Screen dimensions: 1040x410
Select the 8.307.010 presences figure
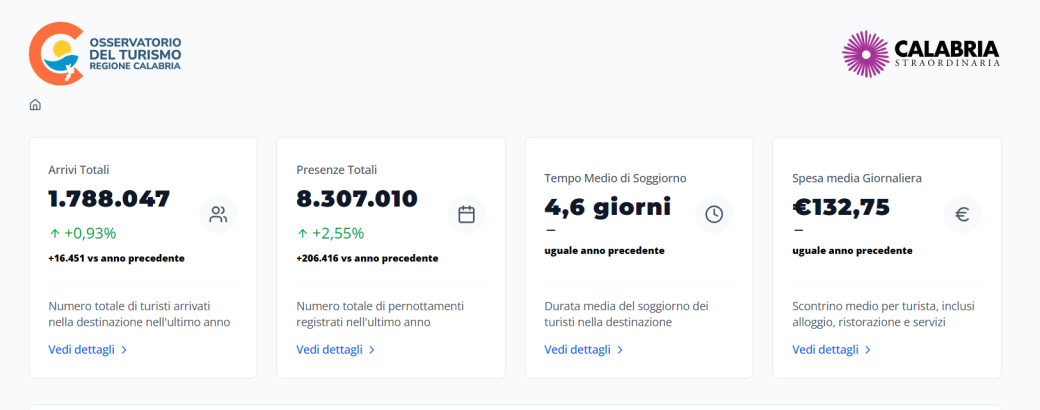coord(357,199)
